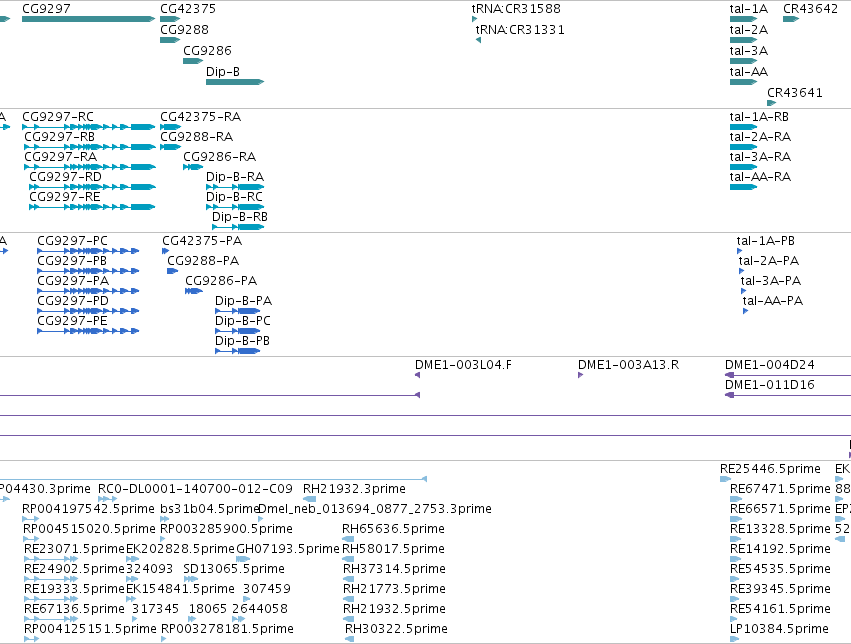Click the CG9288-RA transcript label
This screenshot has height=644, width=851.
[197, 137]
